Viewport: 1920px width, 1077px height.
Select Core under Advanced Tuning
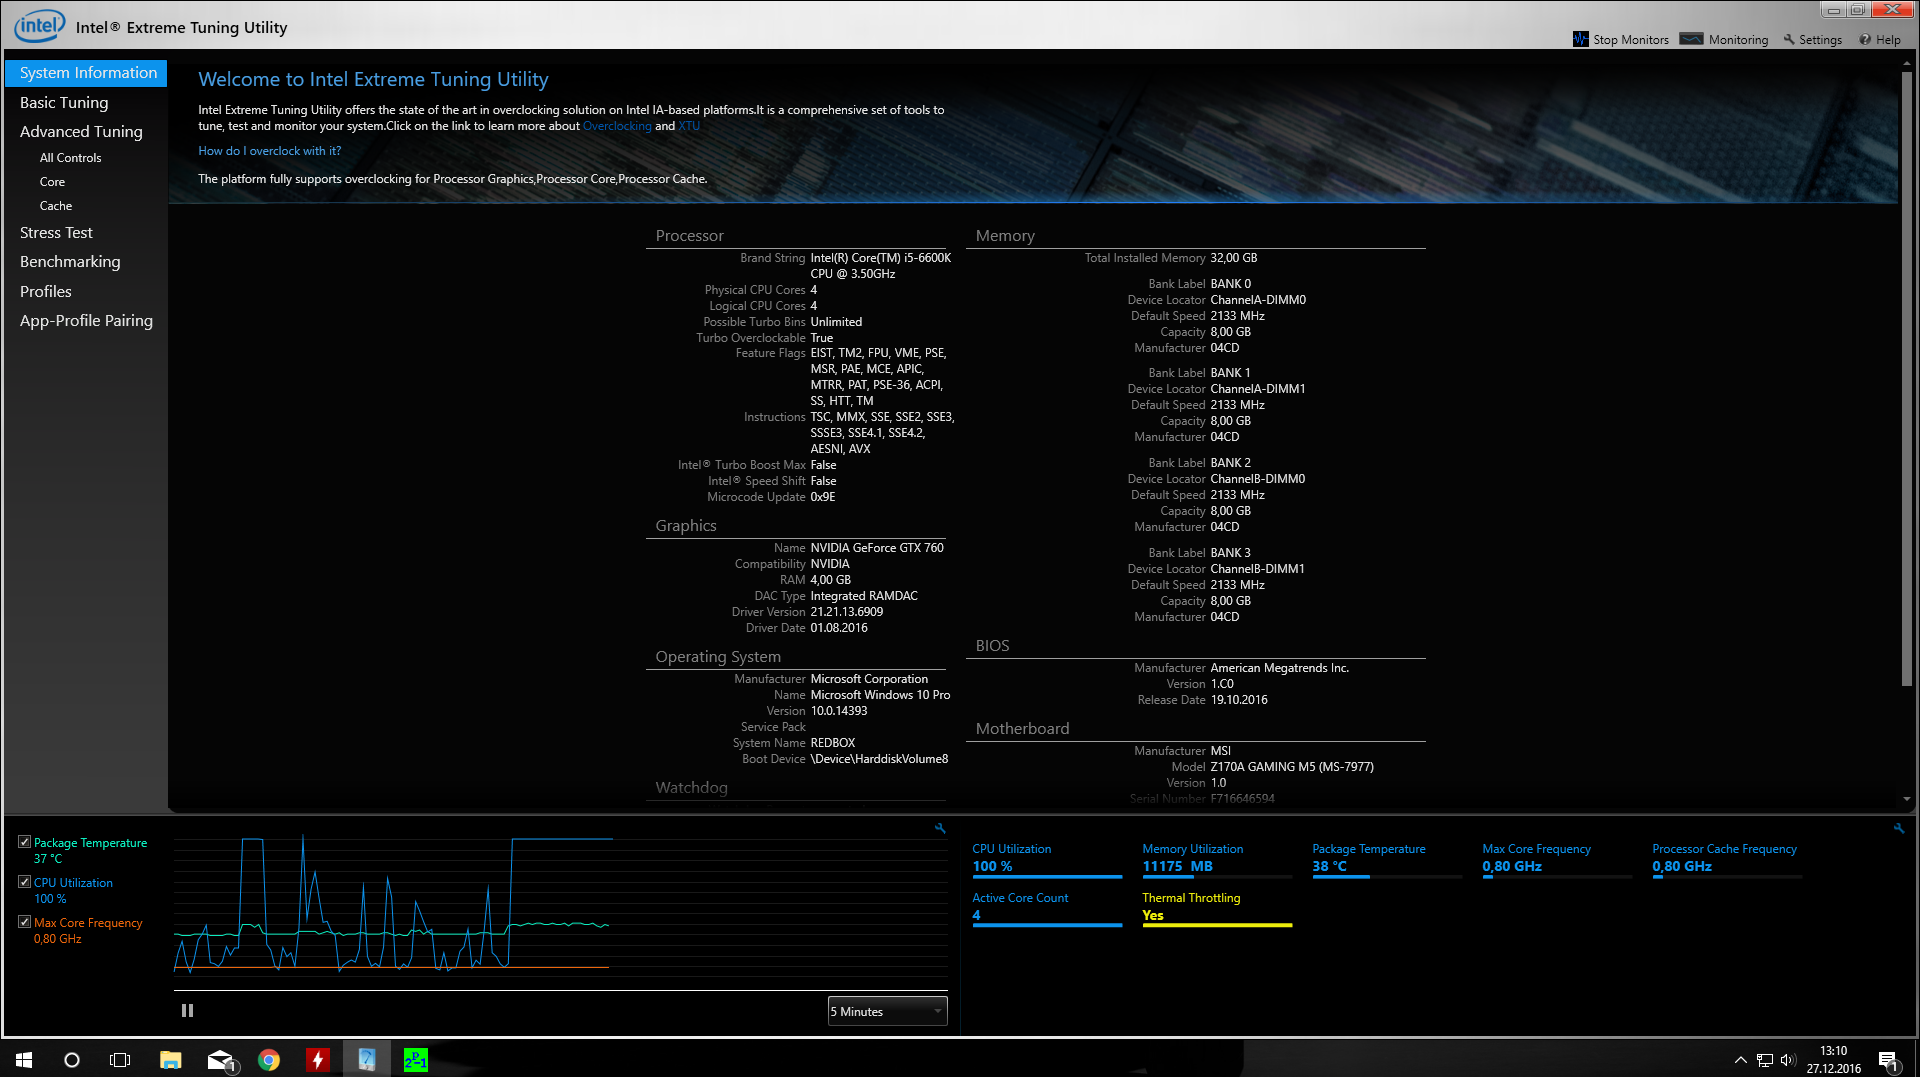(52, 182)
